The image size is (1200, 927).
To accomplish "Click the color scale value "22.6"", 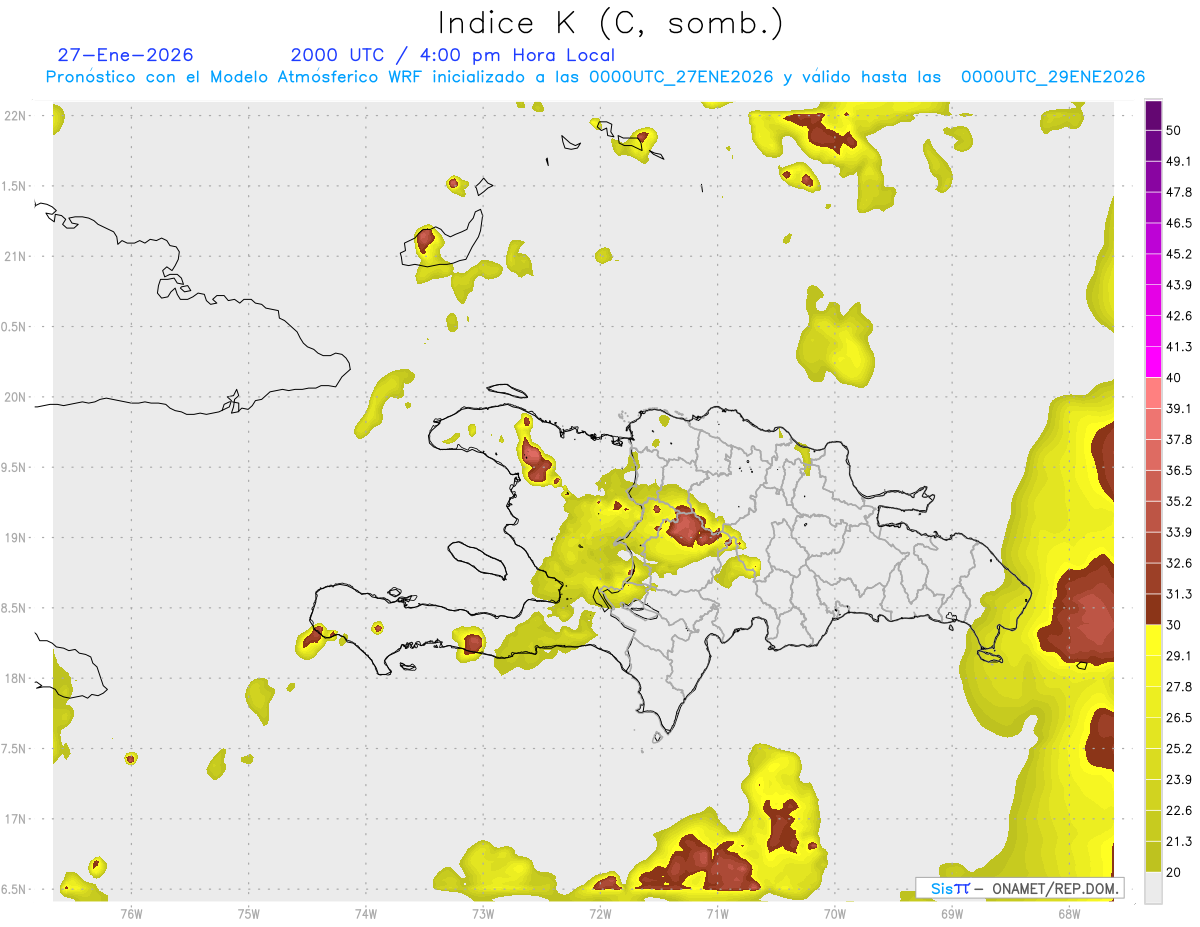I will click(x=1179, y=810).
